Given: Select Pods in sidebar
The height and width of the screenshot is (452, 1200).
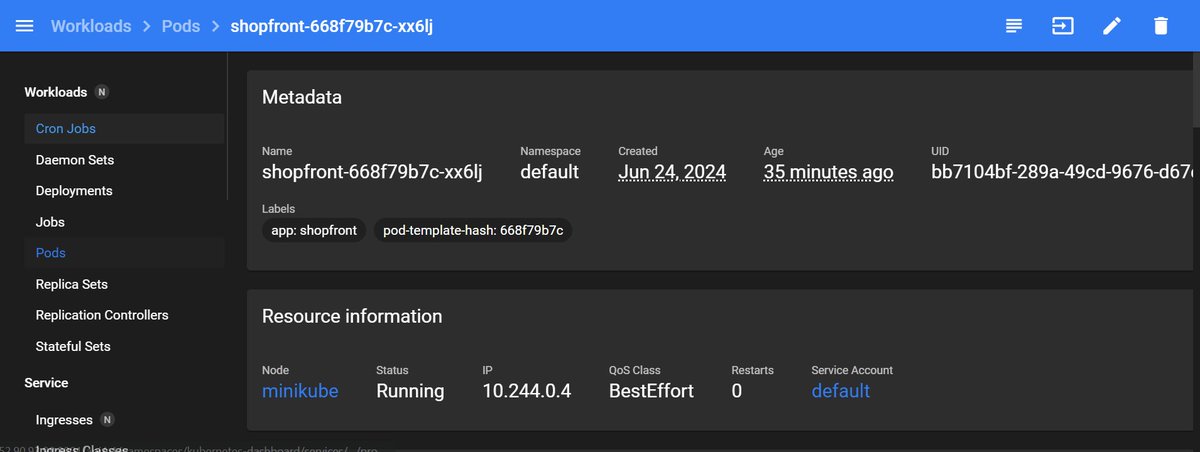Looking at the screenshot, I should pyautogui.click(x=124, y=253).
